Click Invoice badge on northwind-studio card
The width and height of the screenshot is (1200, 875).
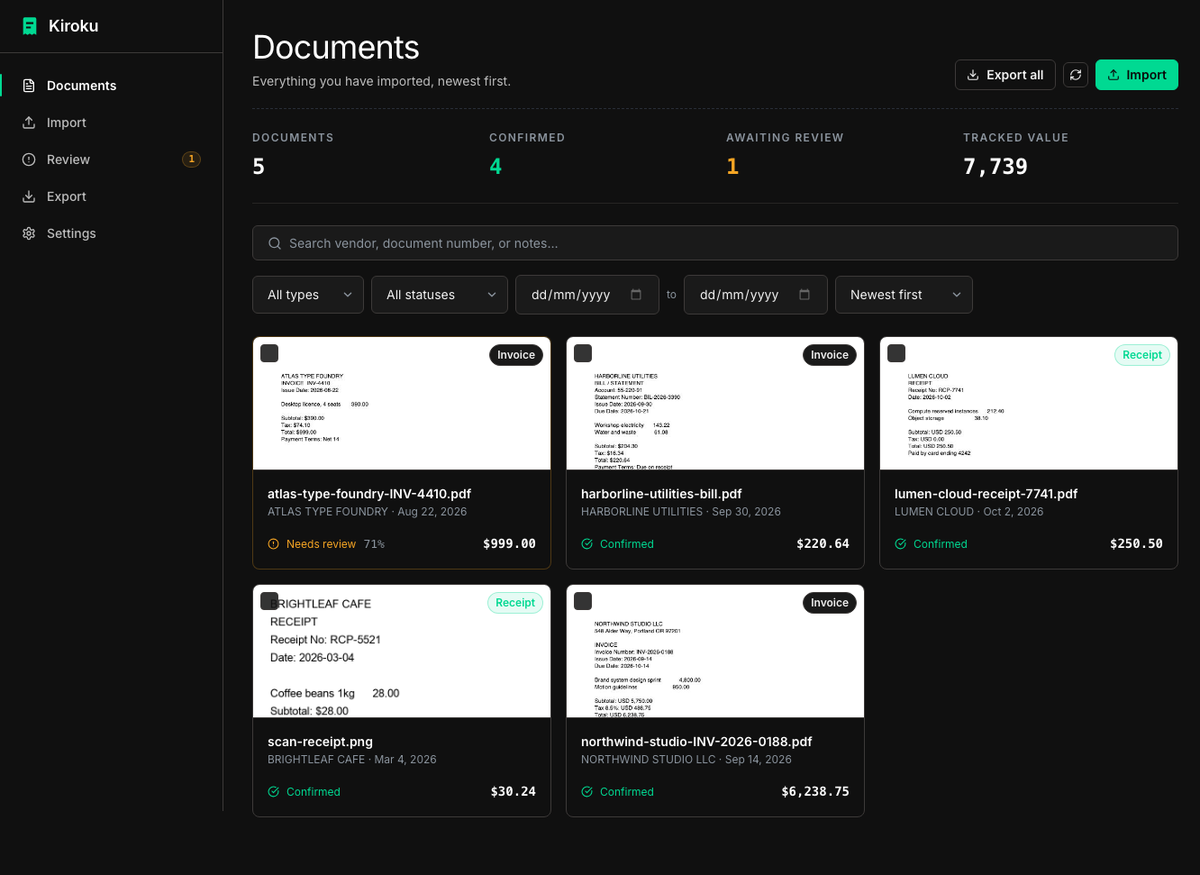pos(830,603)
